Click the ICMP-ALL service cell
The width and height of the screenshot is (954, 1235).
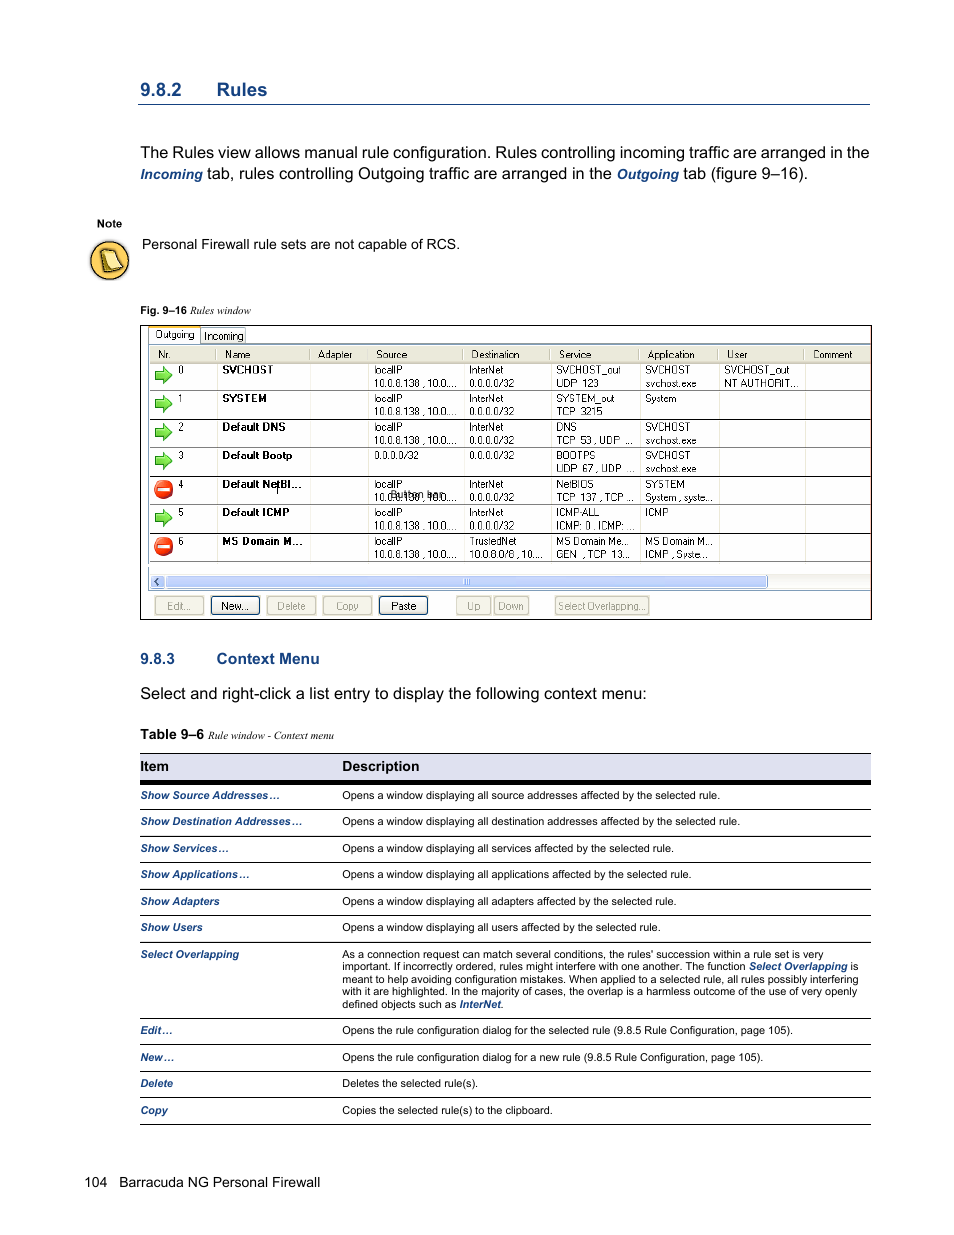pos(578,513)
